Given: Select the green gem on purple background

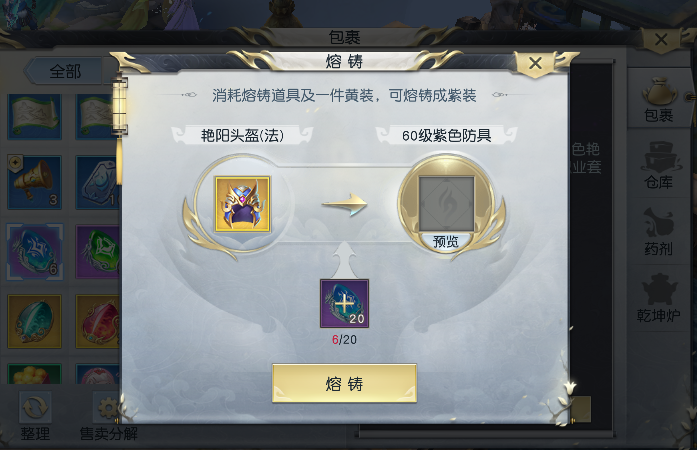Looking at the screenshot, I should pyautogui.click(x=98, y=252).
